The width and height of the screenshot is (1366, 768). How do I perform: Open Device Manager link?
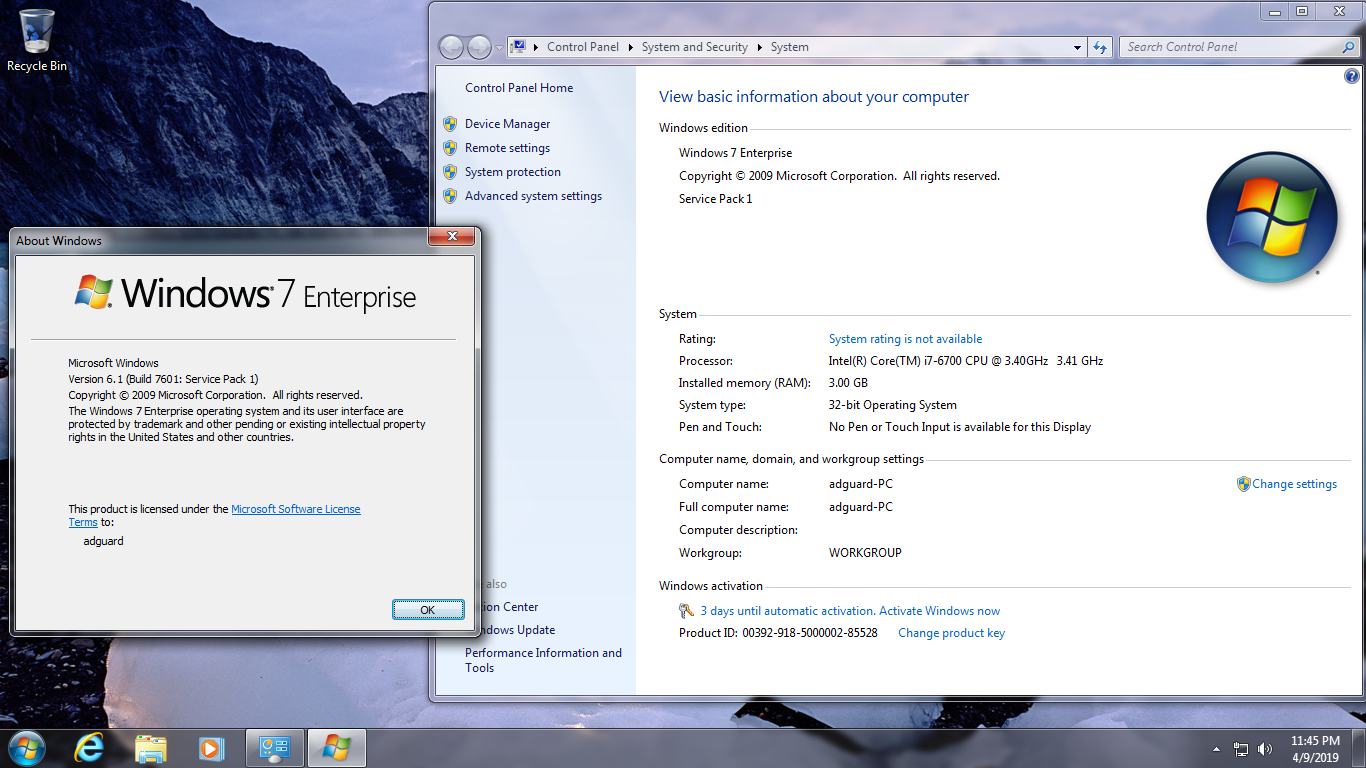(x=508, y=124)
